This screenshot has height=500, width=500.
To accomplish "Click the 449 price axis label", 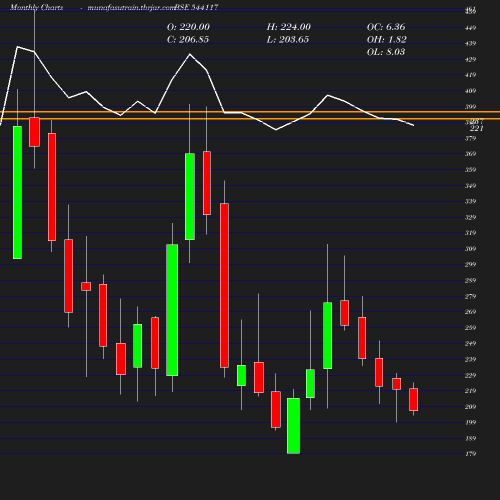I will (471, 28).
